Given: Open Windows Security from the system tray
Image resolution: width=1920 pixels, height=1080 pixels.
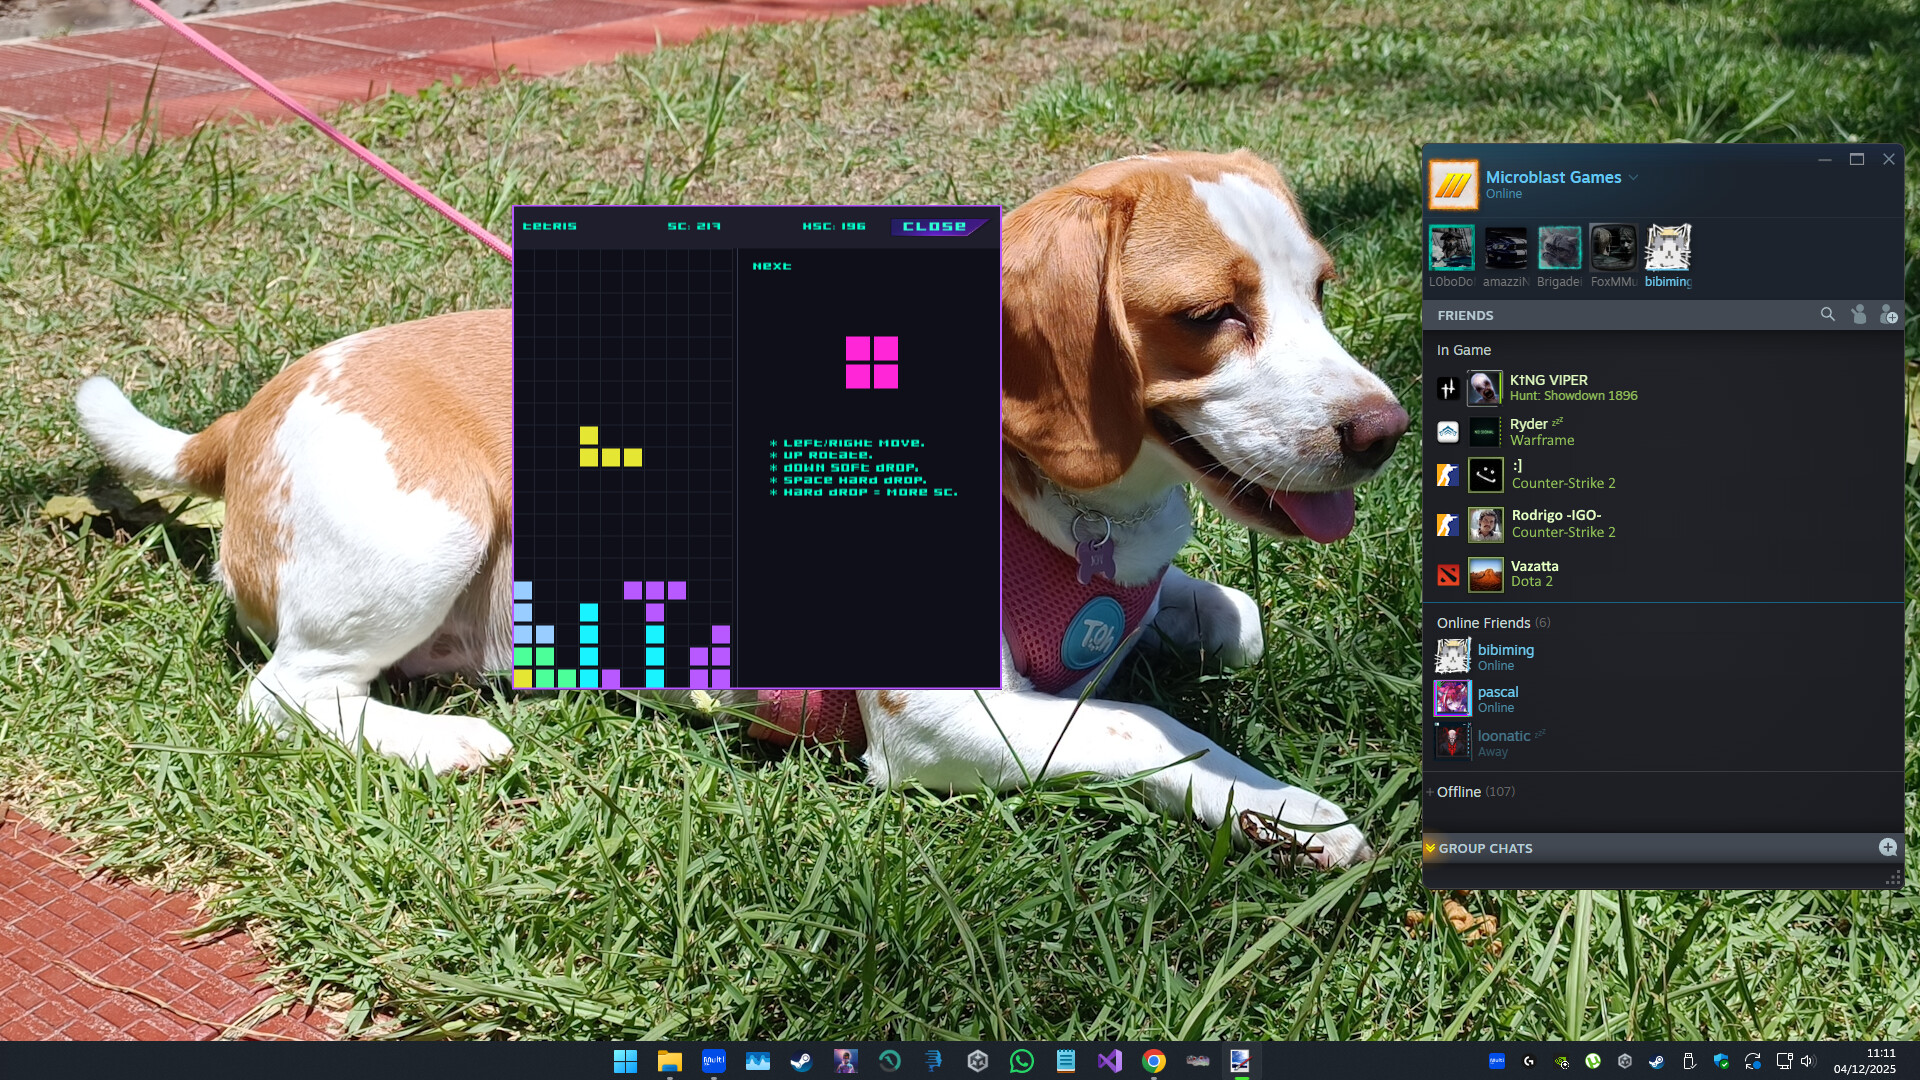Looking at the screenshot, I should point(1721,1062).
